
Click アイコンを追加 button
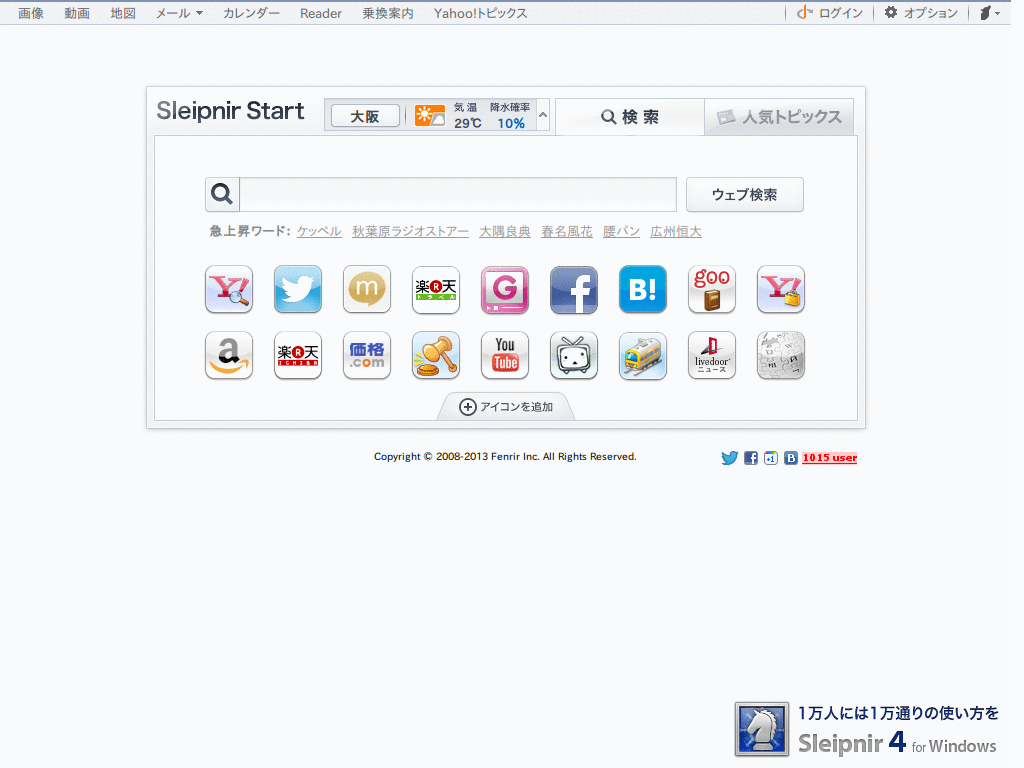(506, 407)
